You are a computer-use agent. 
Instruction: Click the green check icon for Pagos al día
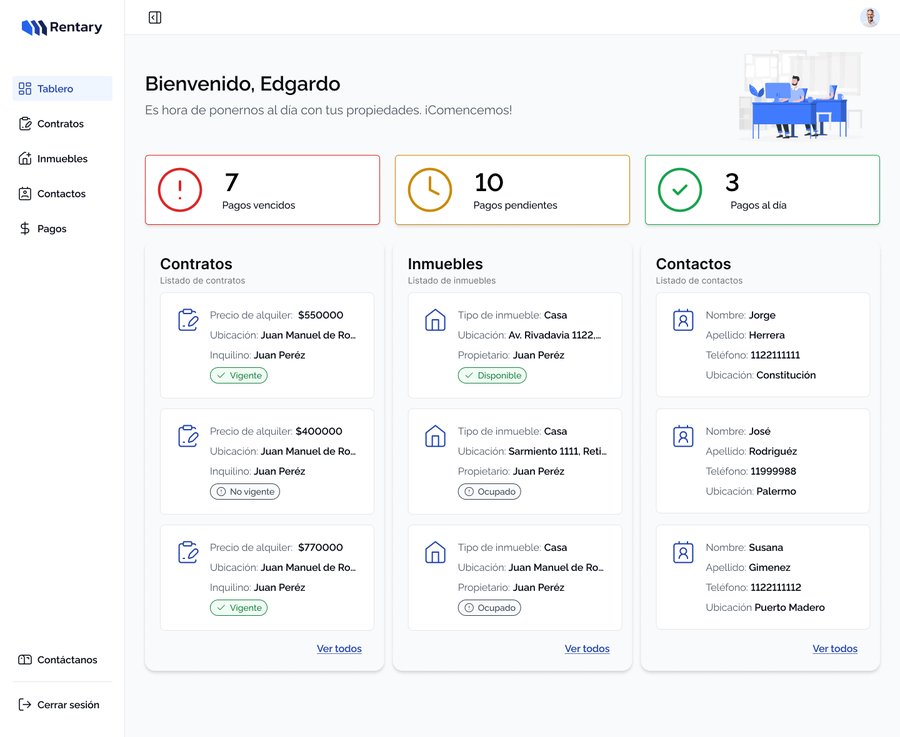680,189
